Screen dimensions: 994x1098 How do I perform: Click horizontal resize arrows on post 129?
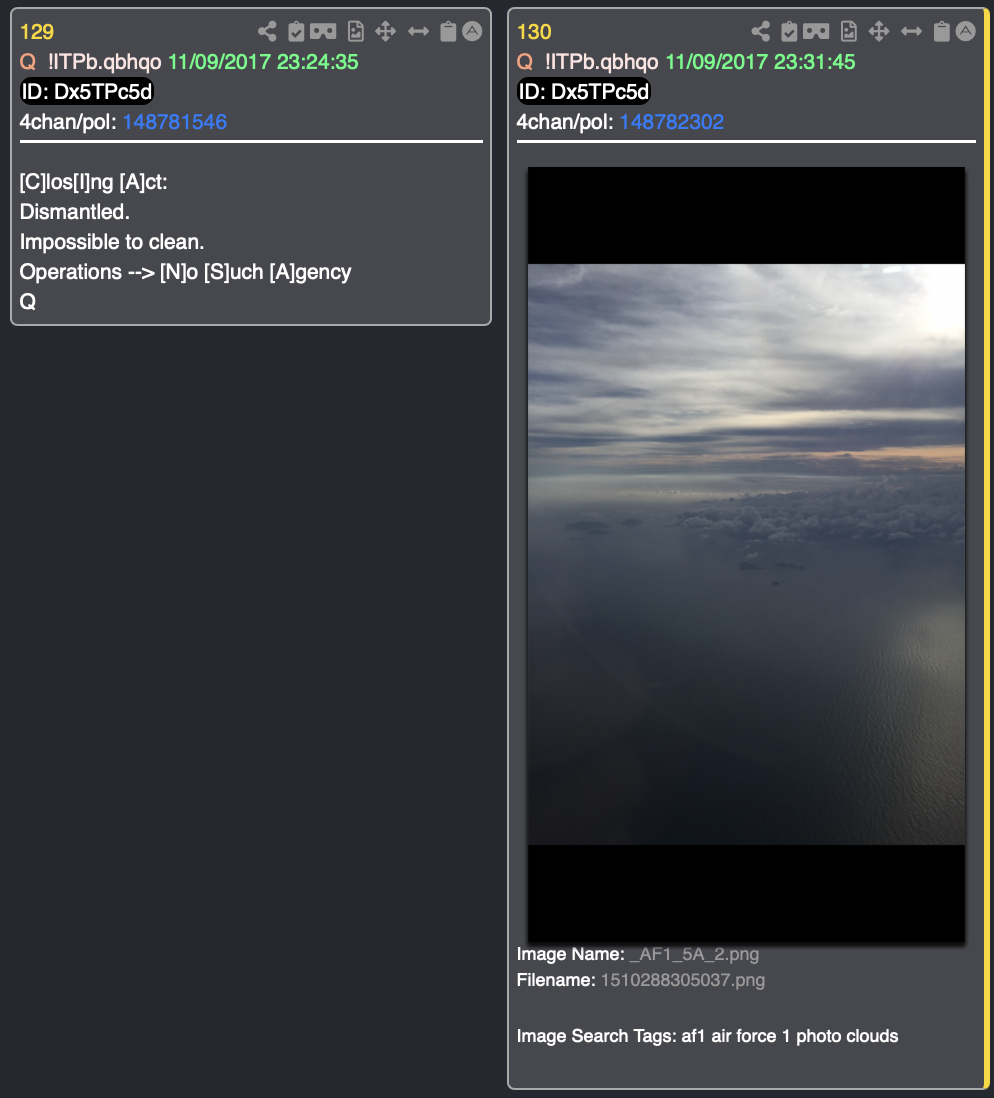pos(418,32)
